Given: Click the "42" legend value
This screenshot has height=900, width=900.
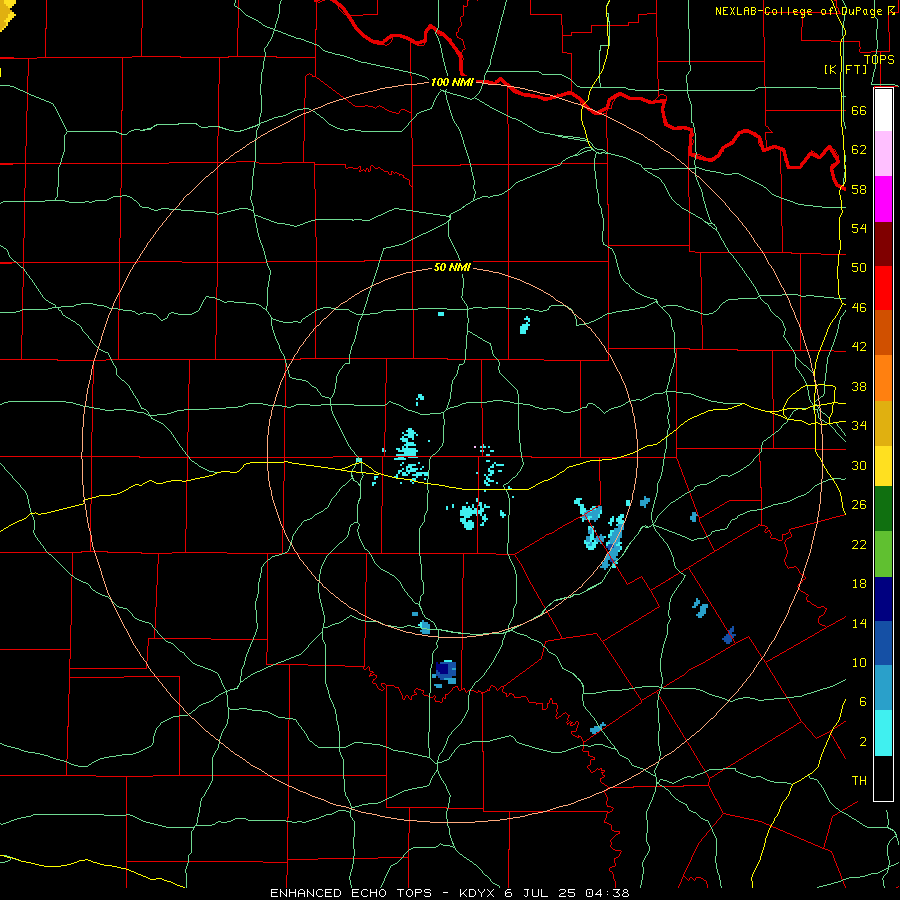Looking at the screenshot, I should [x=859, y=347].
